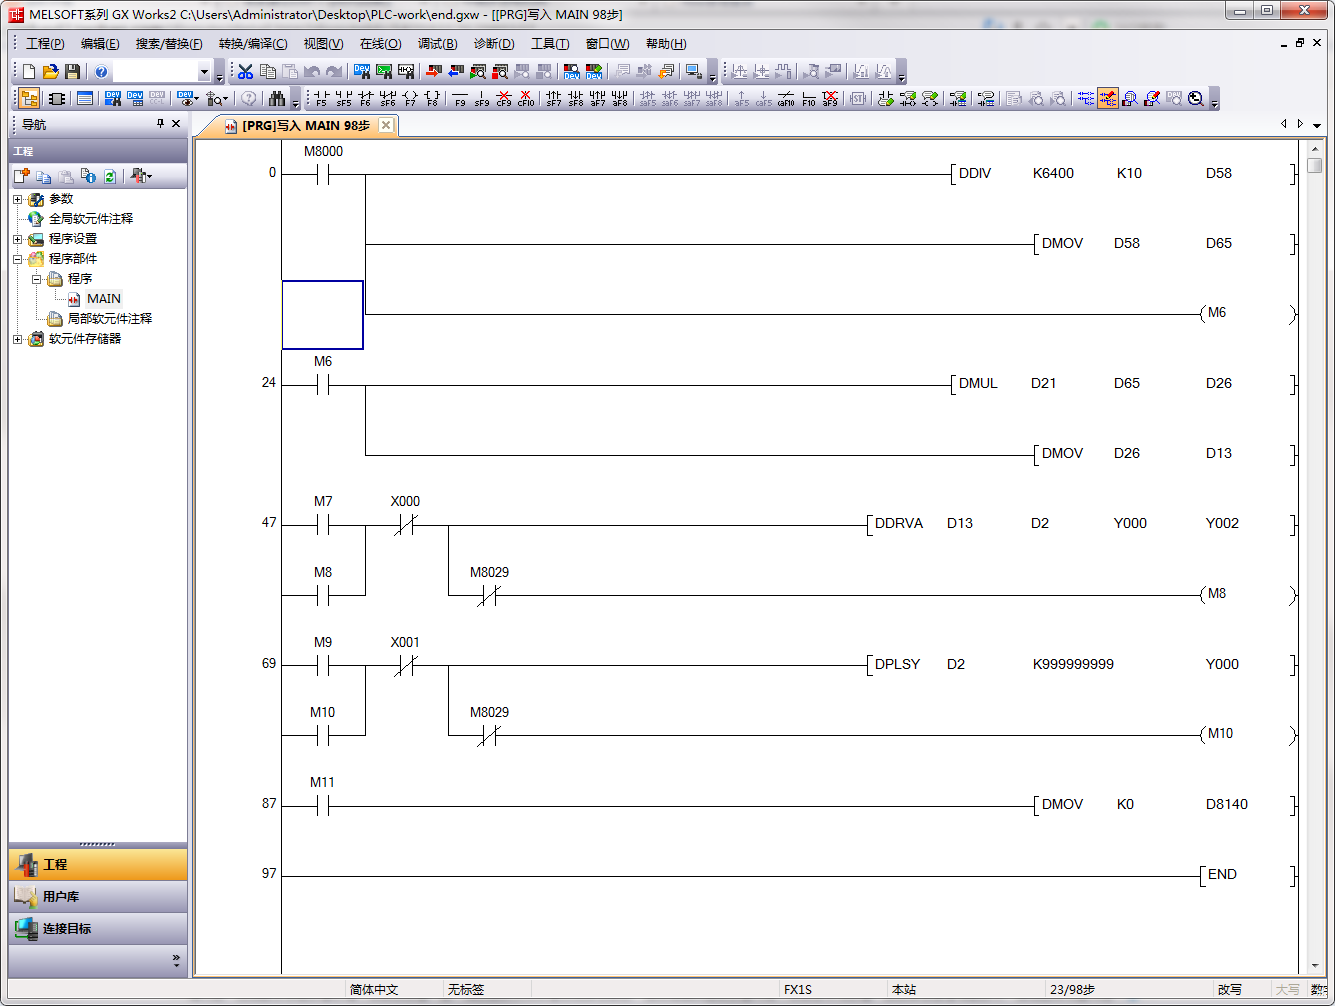
Task: Click New data icon in project pane
Action: coord(22,176)
